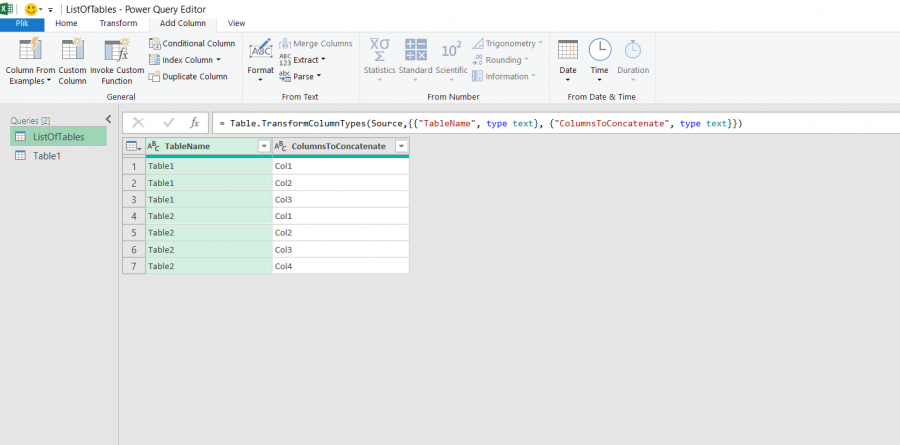Viewport: 900px width, 445px height.
Task: Select row number 4
Action: pyautogui.click(x=134, y=216)
